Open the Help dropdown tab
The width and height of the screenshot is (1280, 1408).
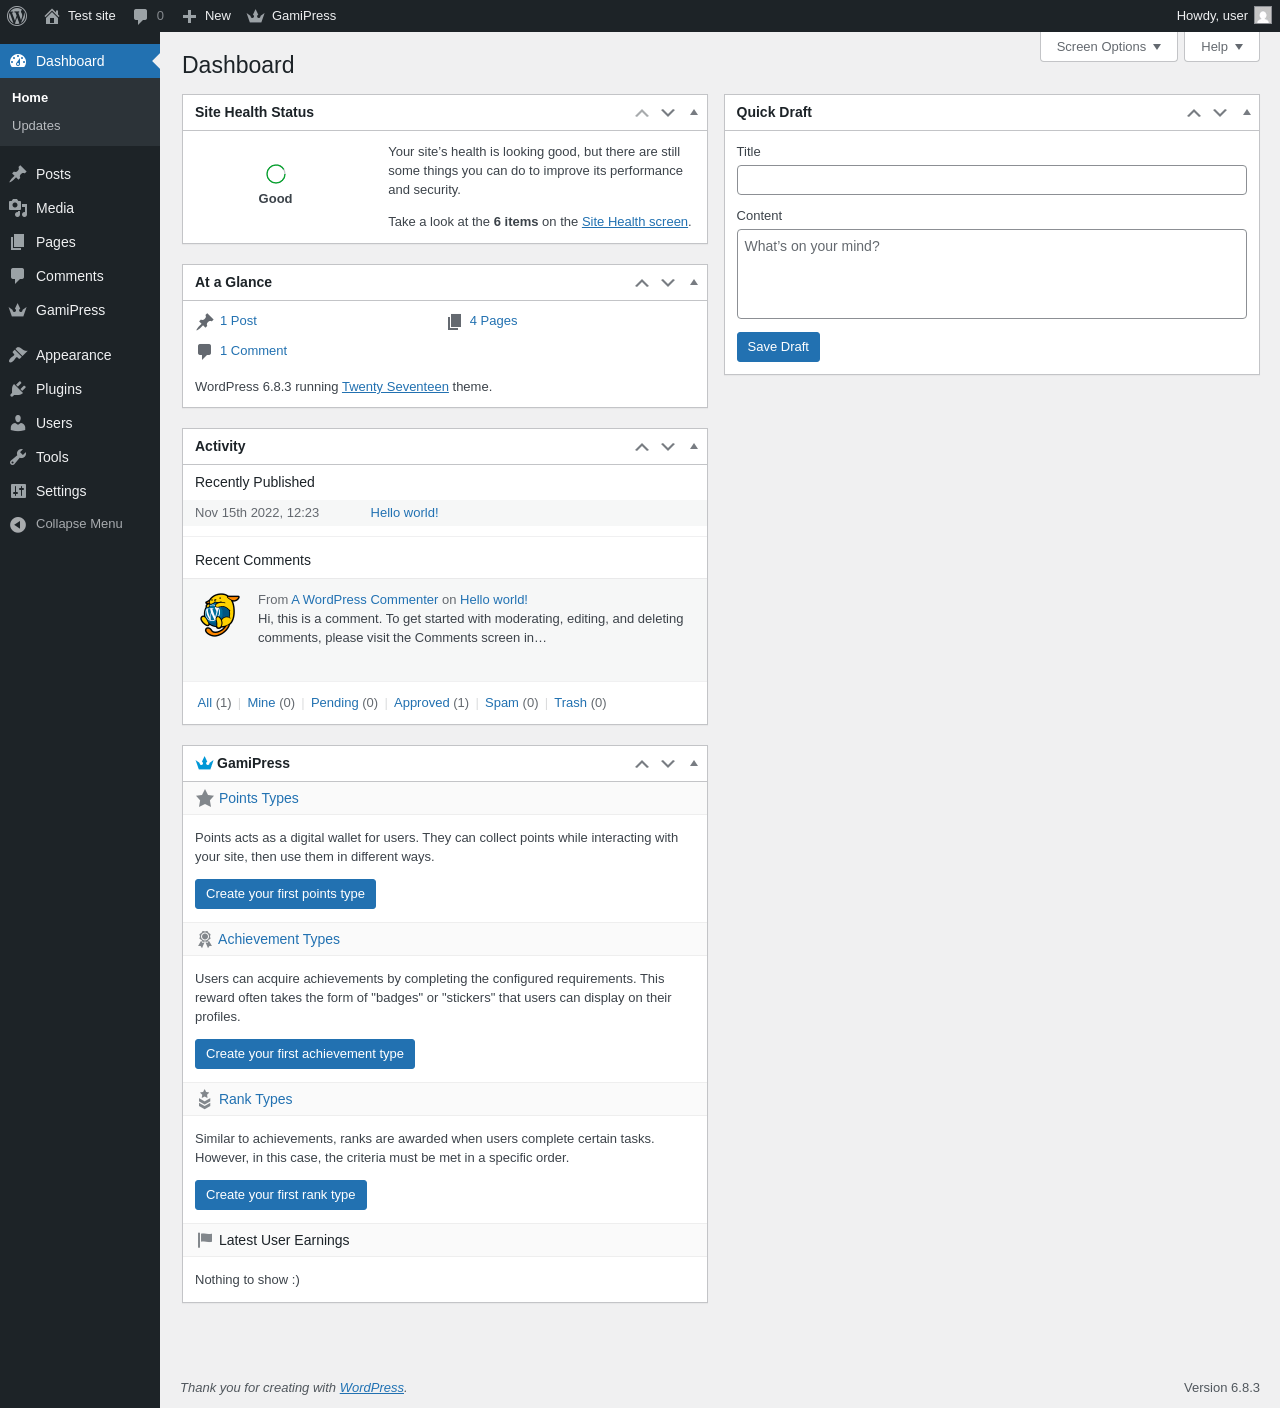pos(1222,47)
